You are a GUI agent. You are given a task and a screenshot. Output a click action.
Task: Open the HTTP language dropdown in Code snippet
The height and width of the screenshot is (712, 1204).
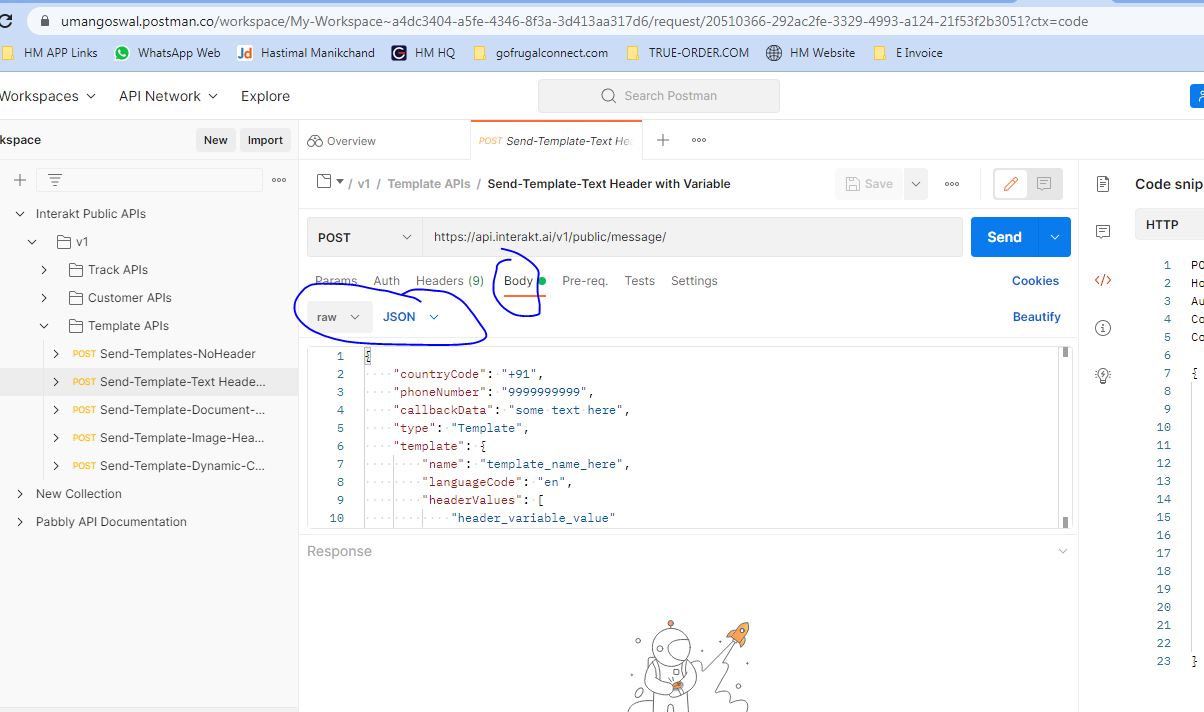[1169, 225]
